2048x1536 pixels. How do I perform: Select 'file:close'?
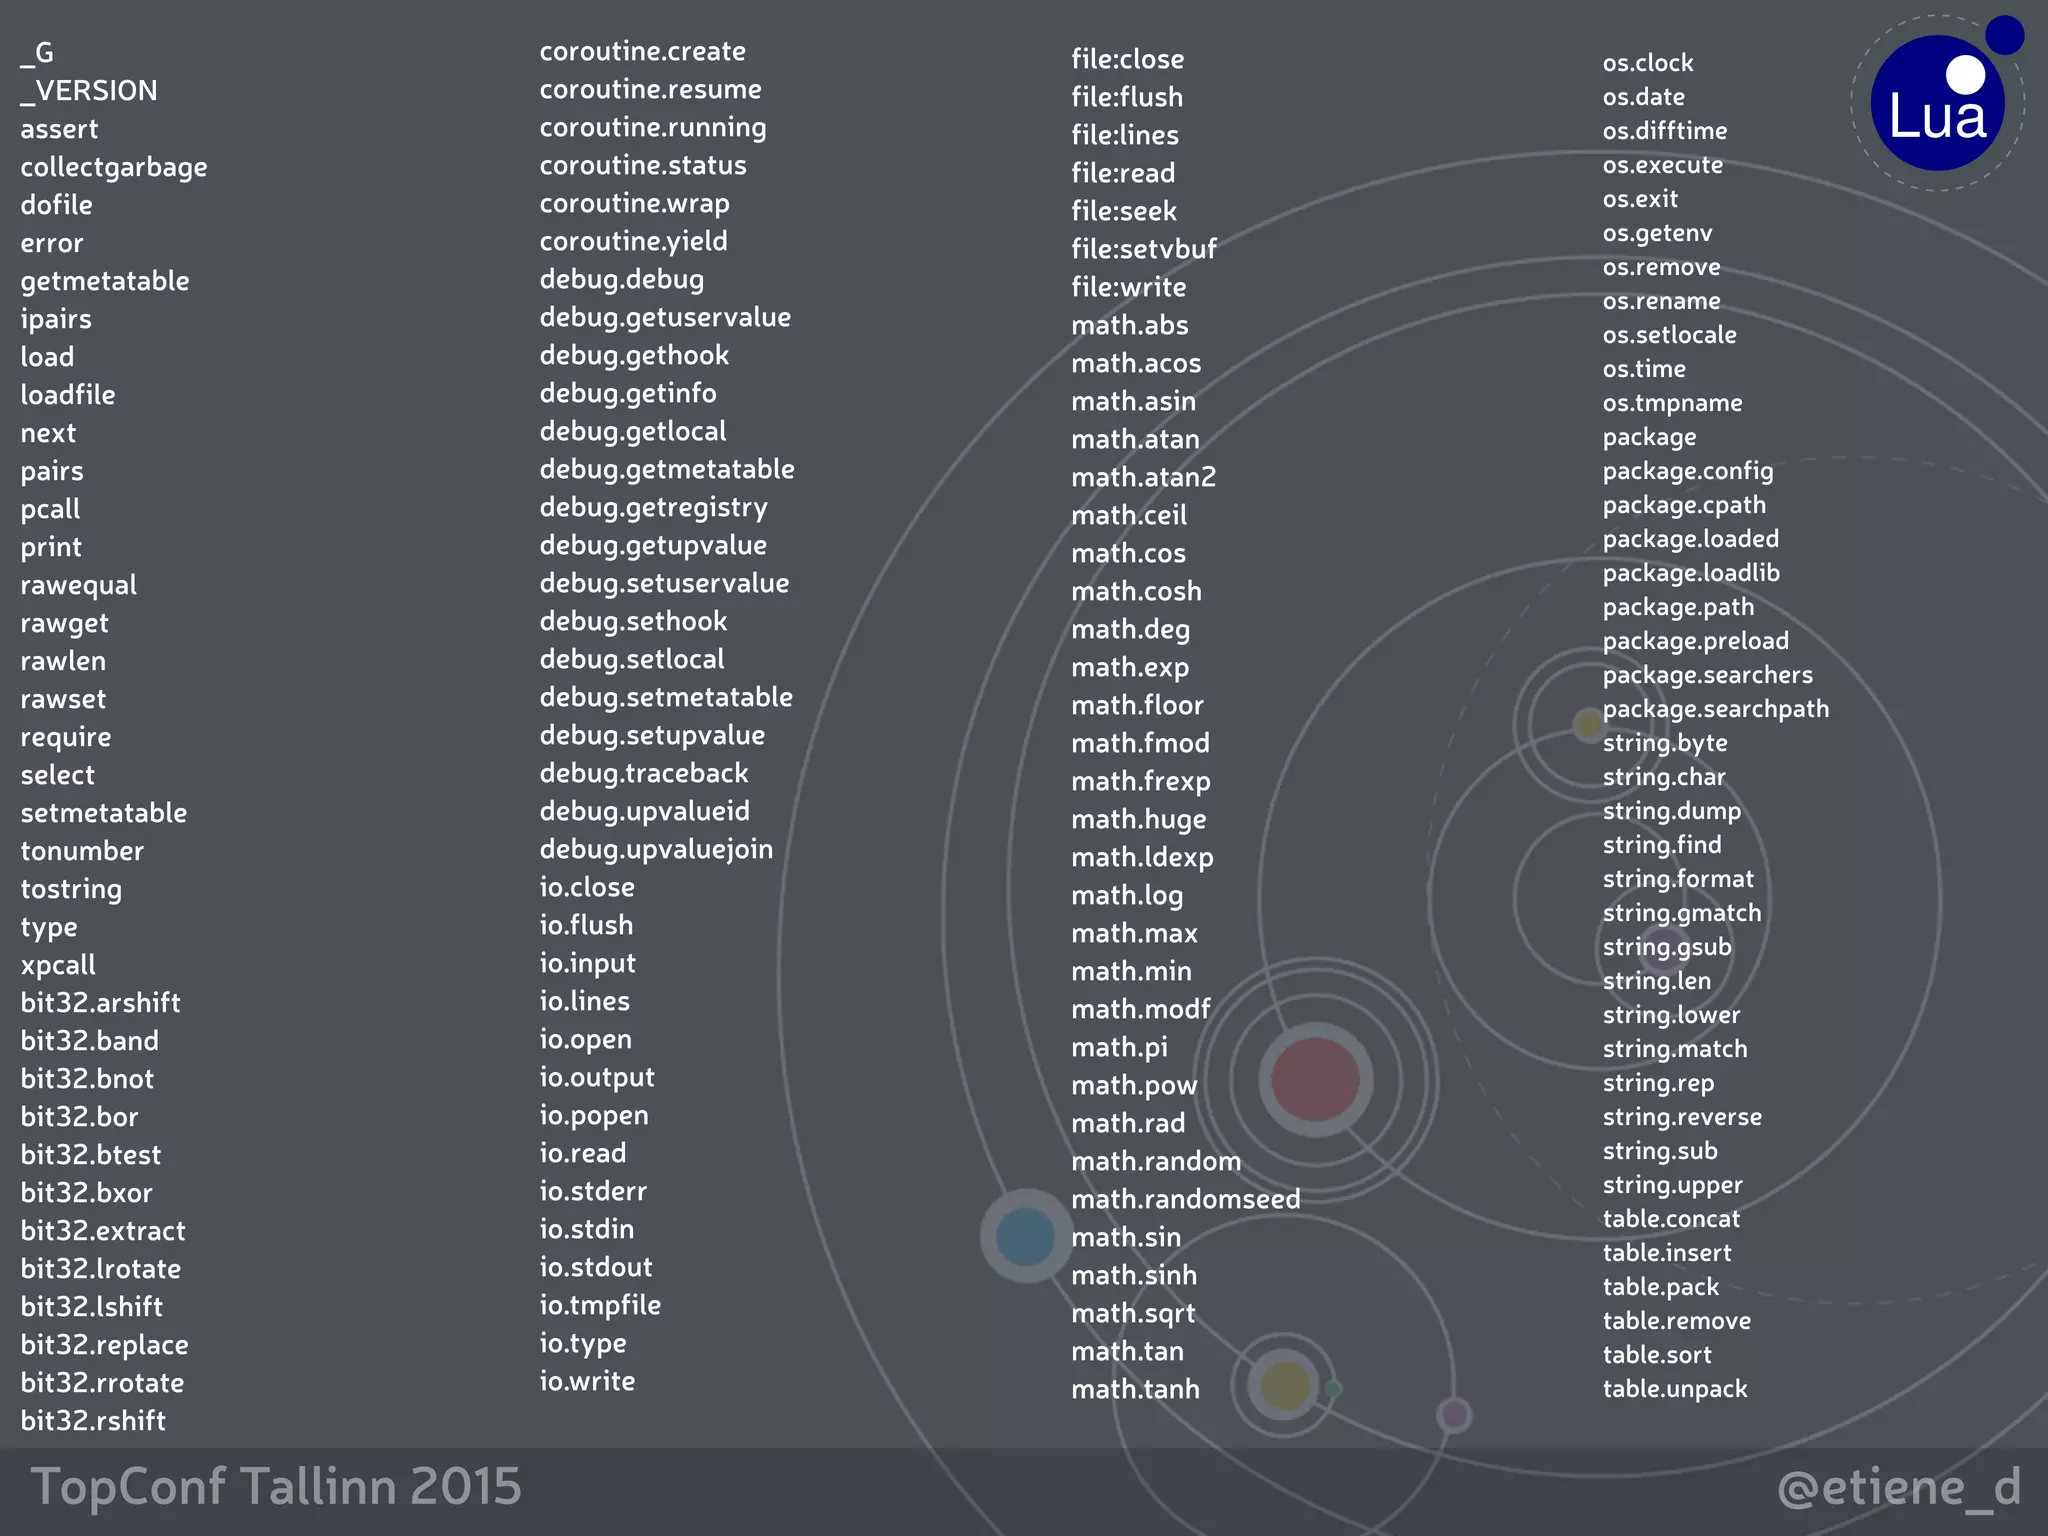pyautogui.click(x=1128, y=59)
